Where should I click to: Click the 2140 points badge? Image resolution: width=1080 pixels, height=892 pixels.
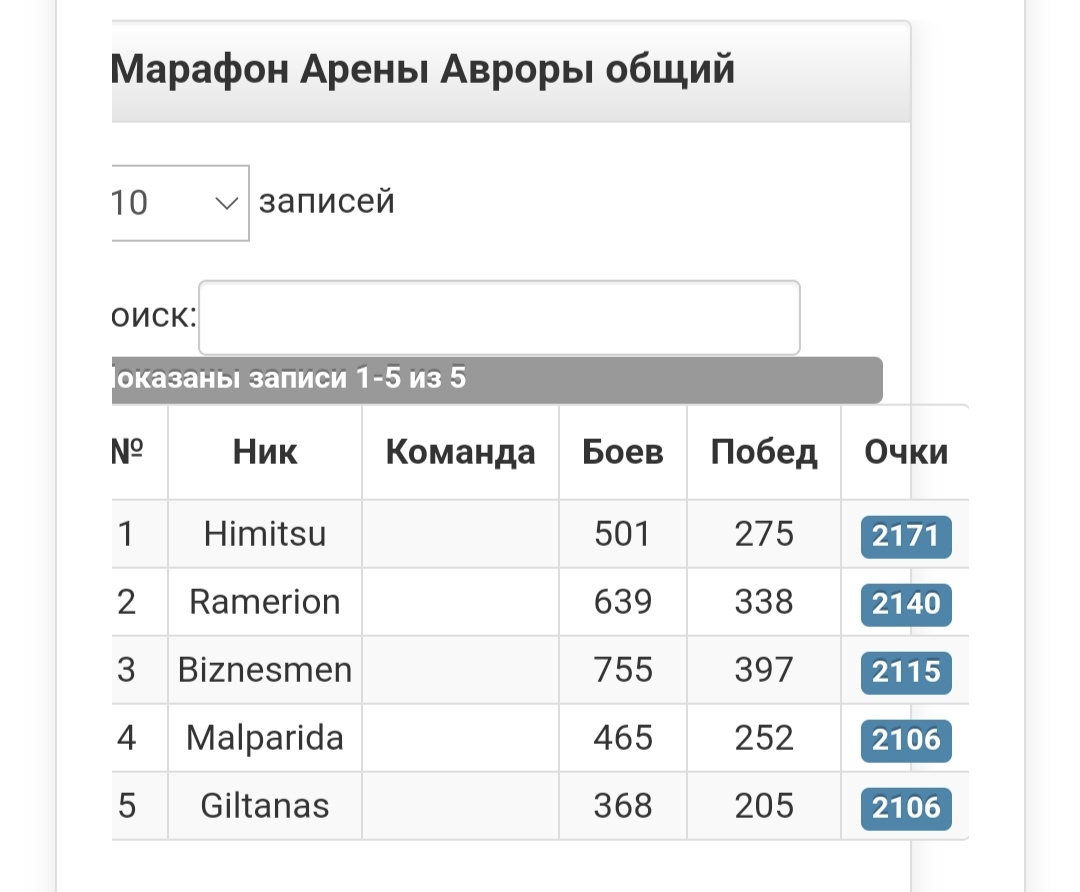point(906,605)
